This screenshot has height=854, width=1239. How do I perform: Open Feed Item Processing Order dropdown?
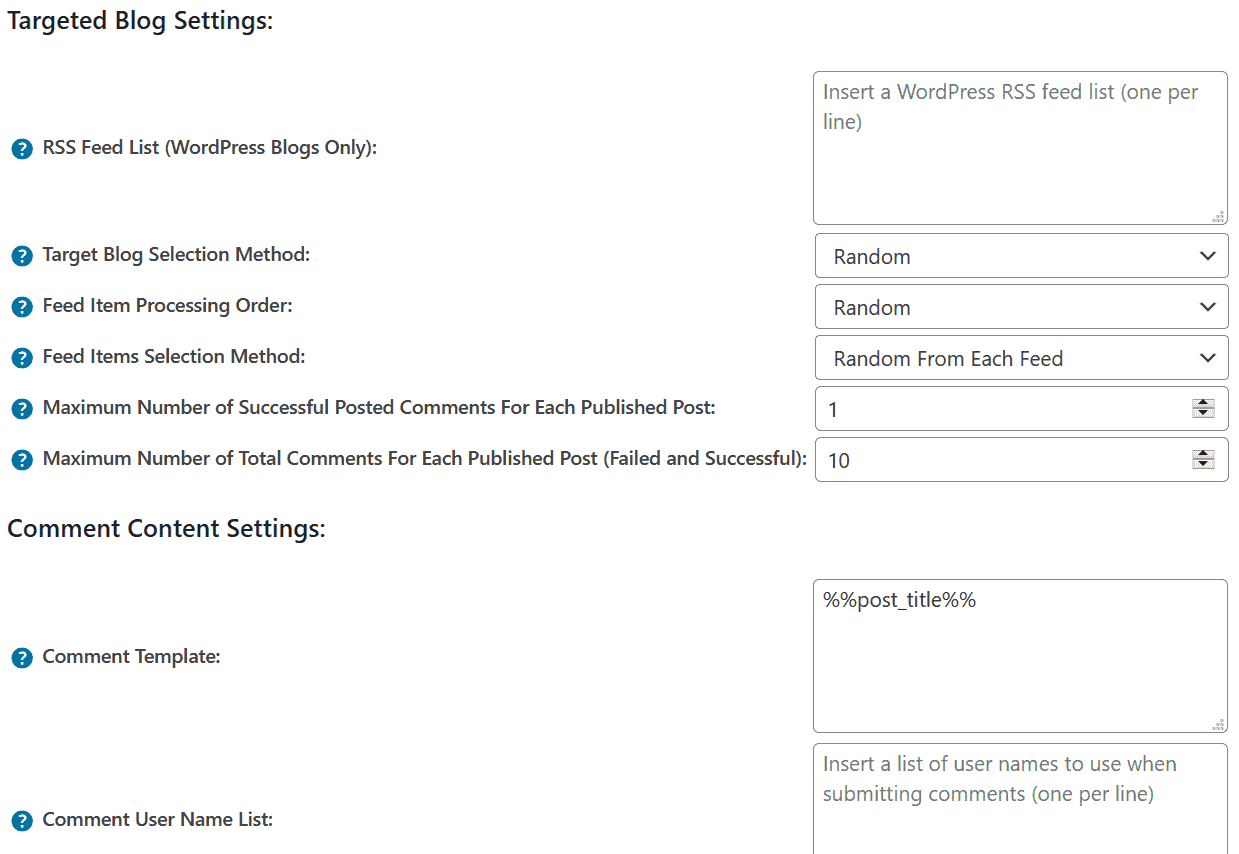coord(1021,307)
